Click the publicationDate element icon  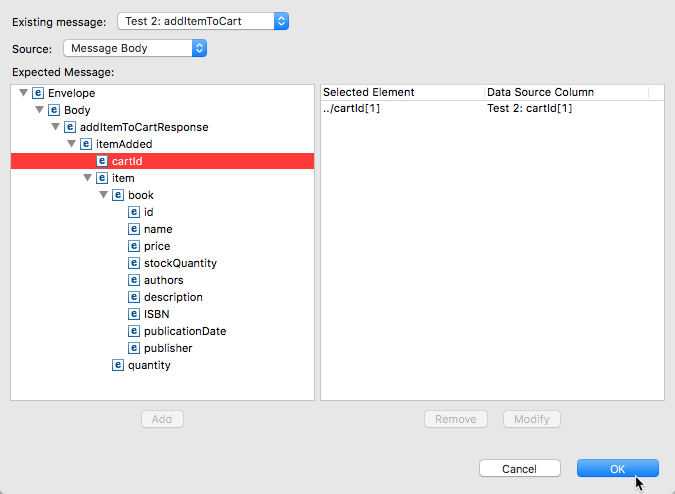click(134, 331)
